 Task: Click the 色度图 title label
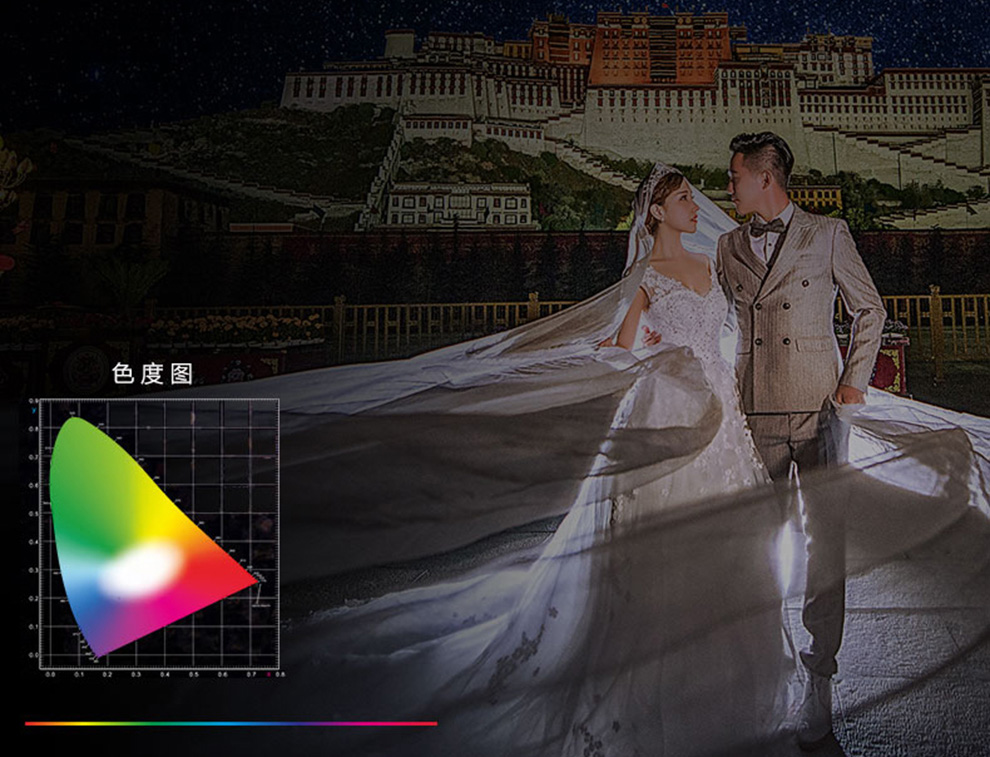[x=152, y=374]
